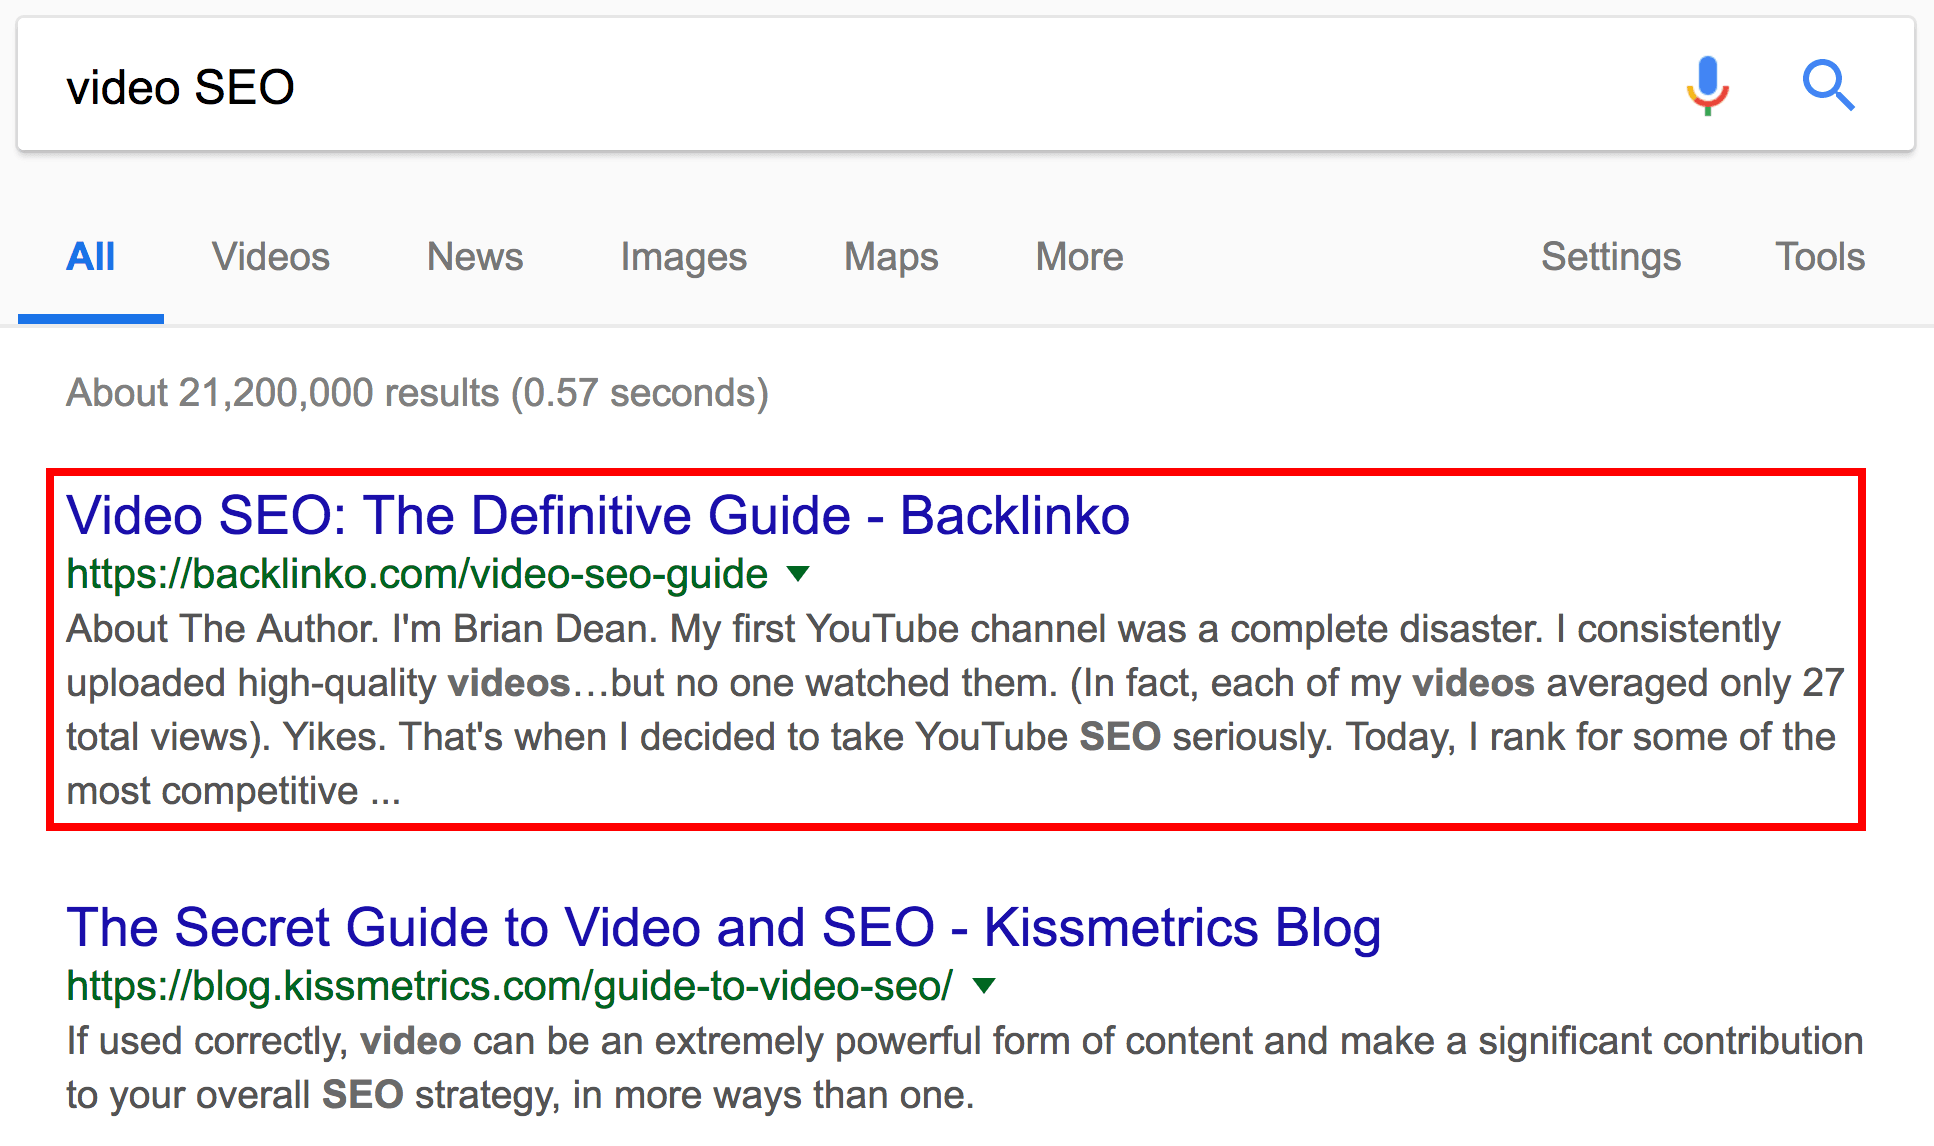Click the 'About 21,200,000 results' count text

click(x=417, y=393)
